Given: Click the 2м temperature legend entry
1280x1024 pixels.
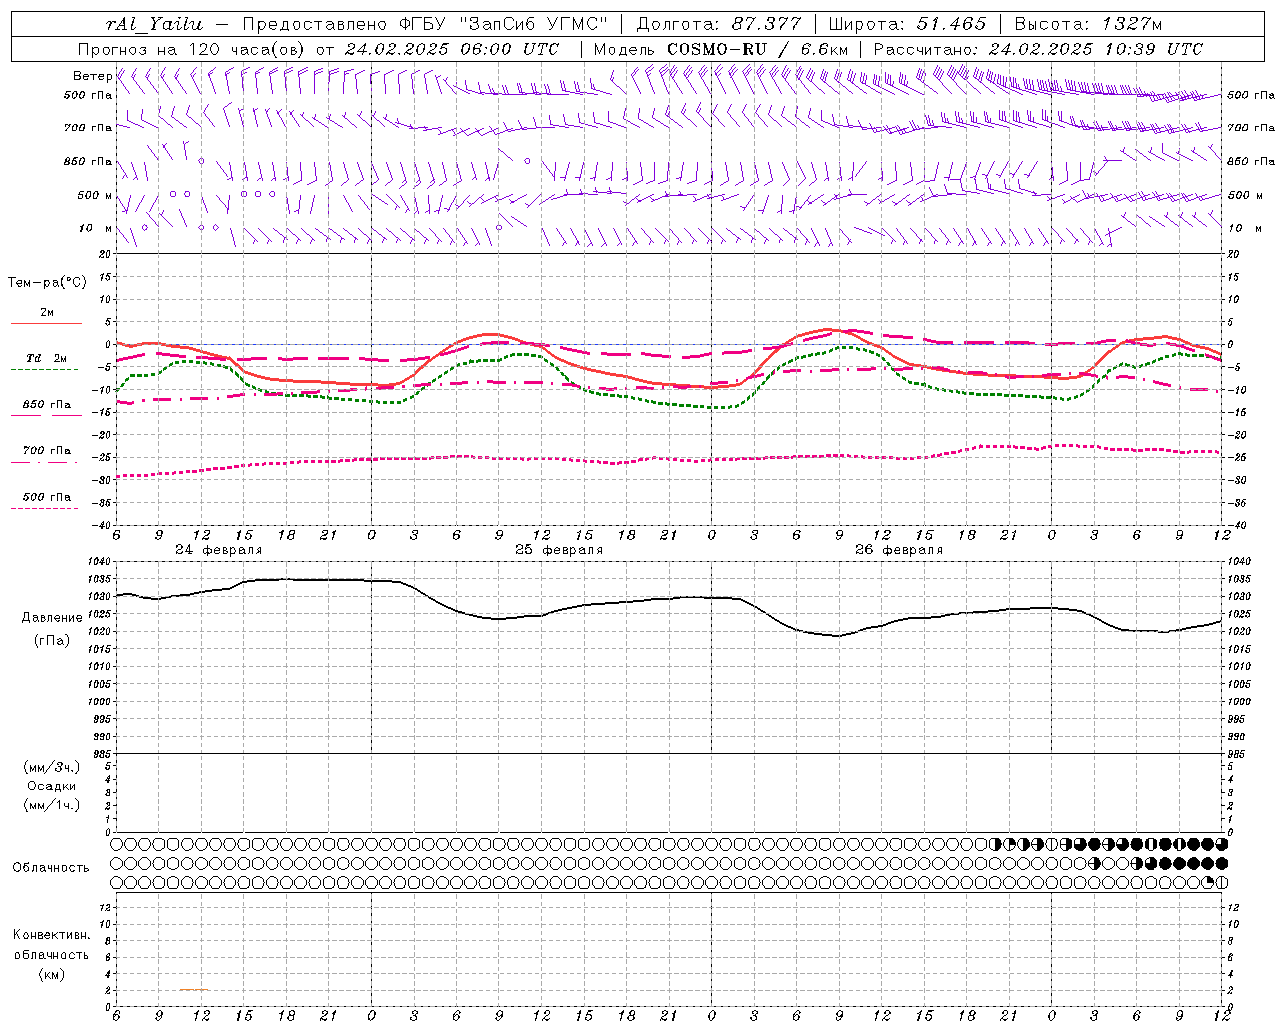Looking at the screenshot, I should [x=47, y=313].
